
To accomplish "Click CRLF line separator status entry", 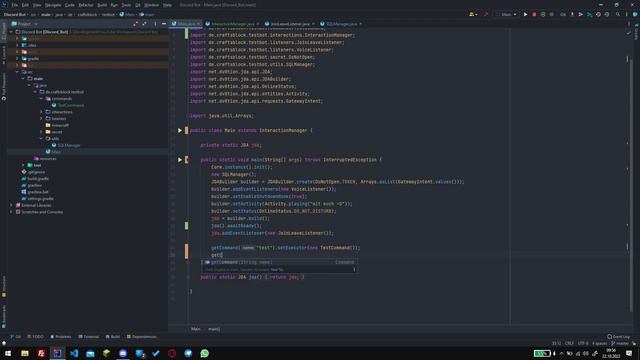I will pyautogui.click(x=569, y=344).
